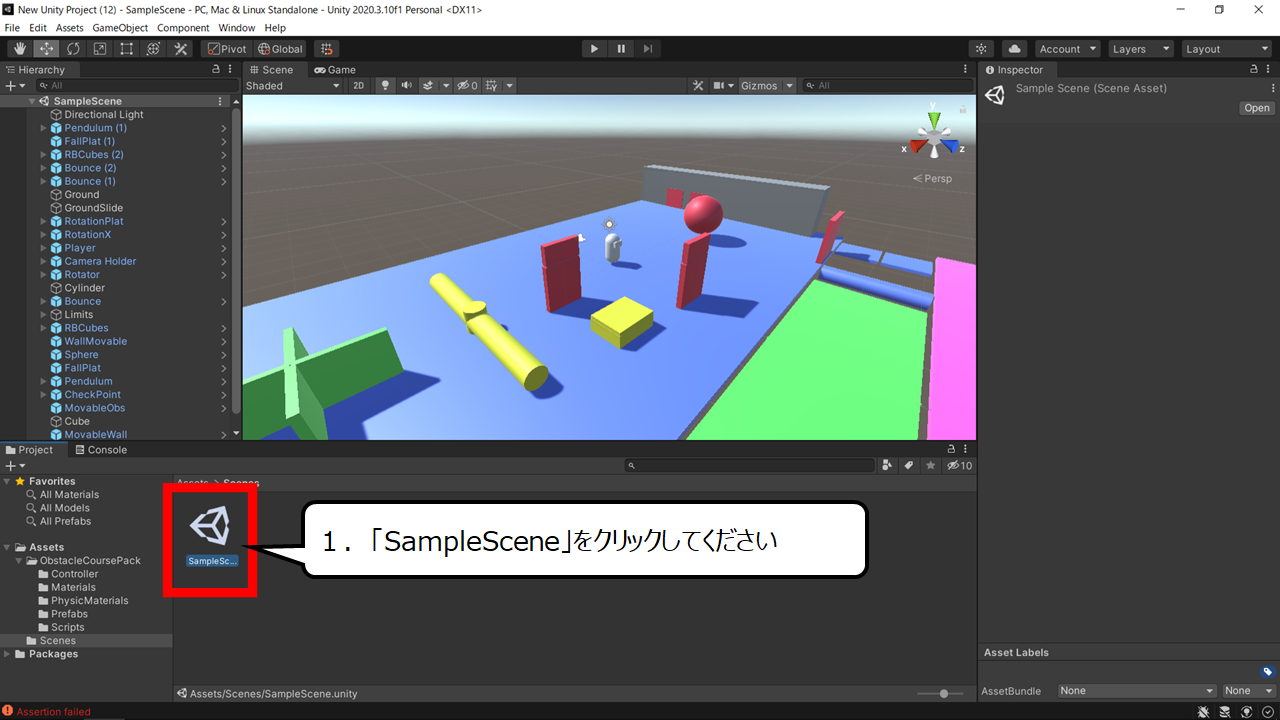The width and height of the screenshot is (1280, 720).
Task: Open the GameObject menu
Action: pos(121,28)
